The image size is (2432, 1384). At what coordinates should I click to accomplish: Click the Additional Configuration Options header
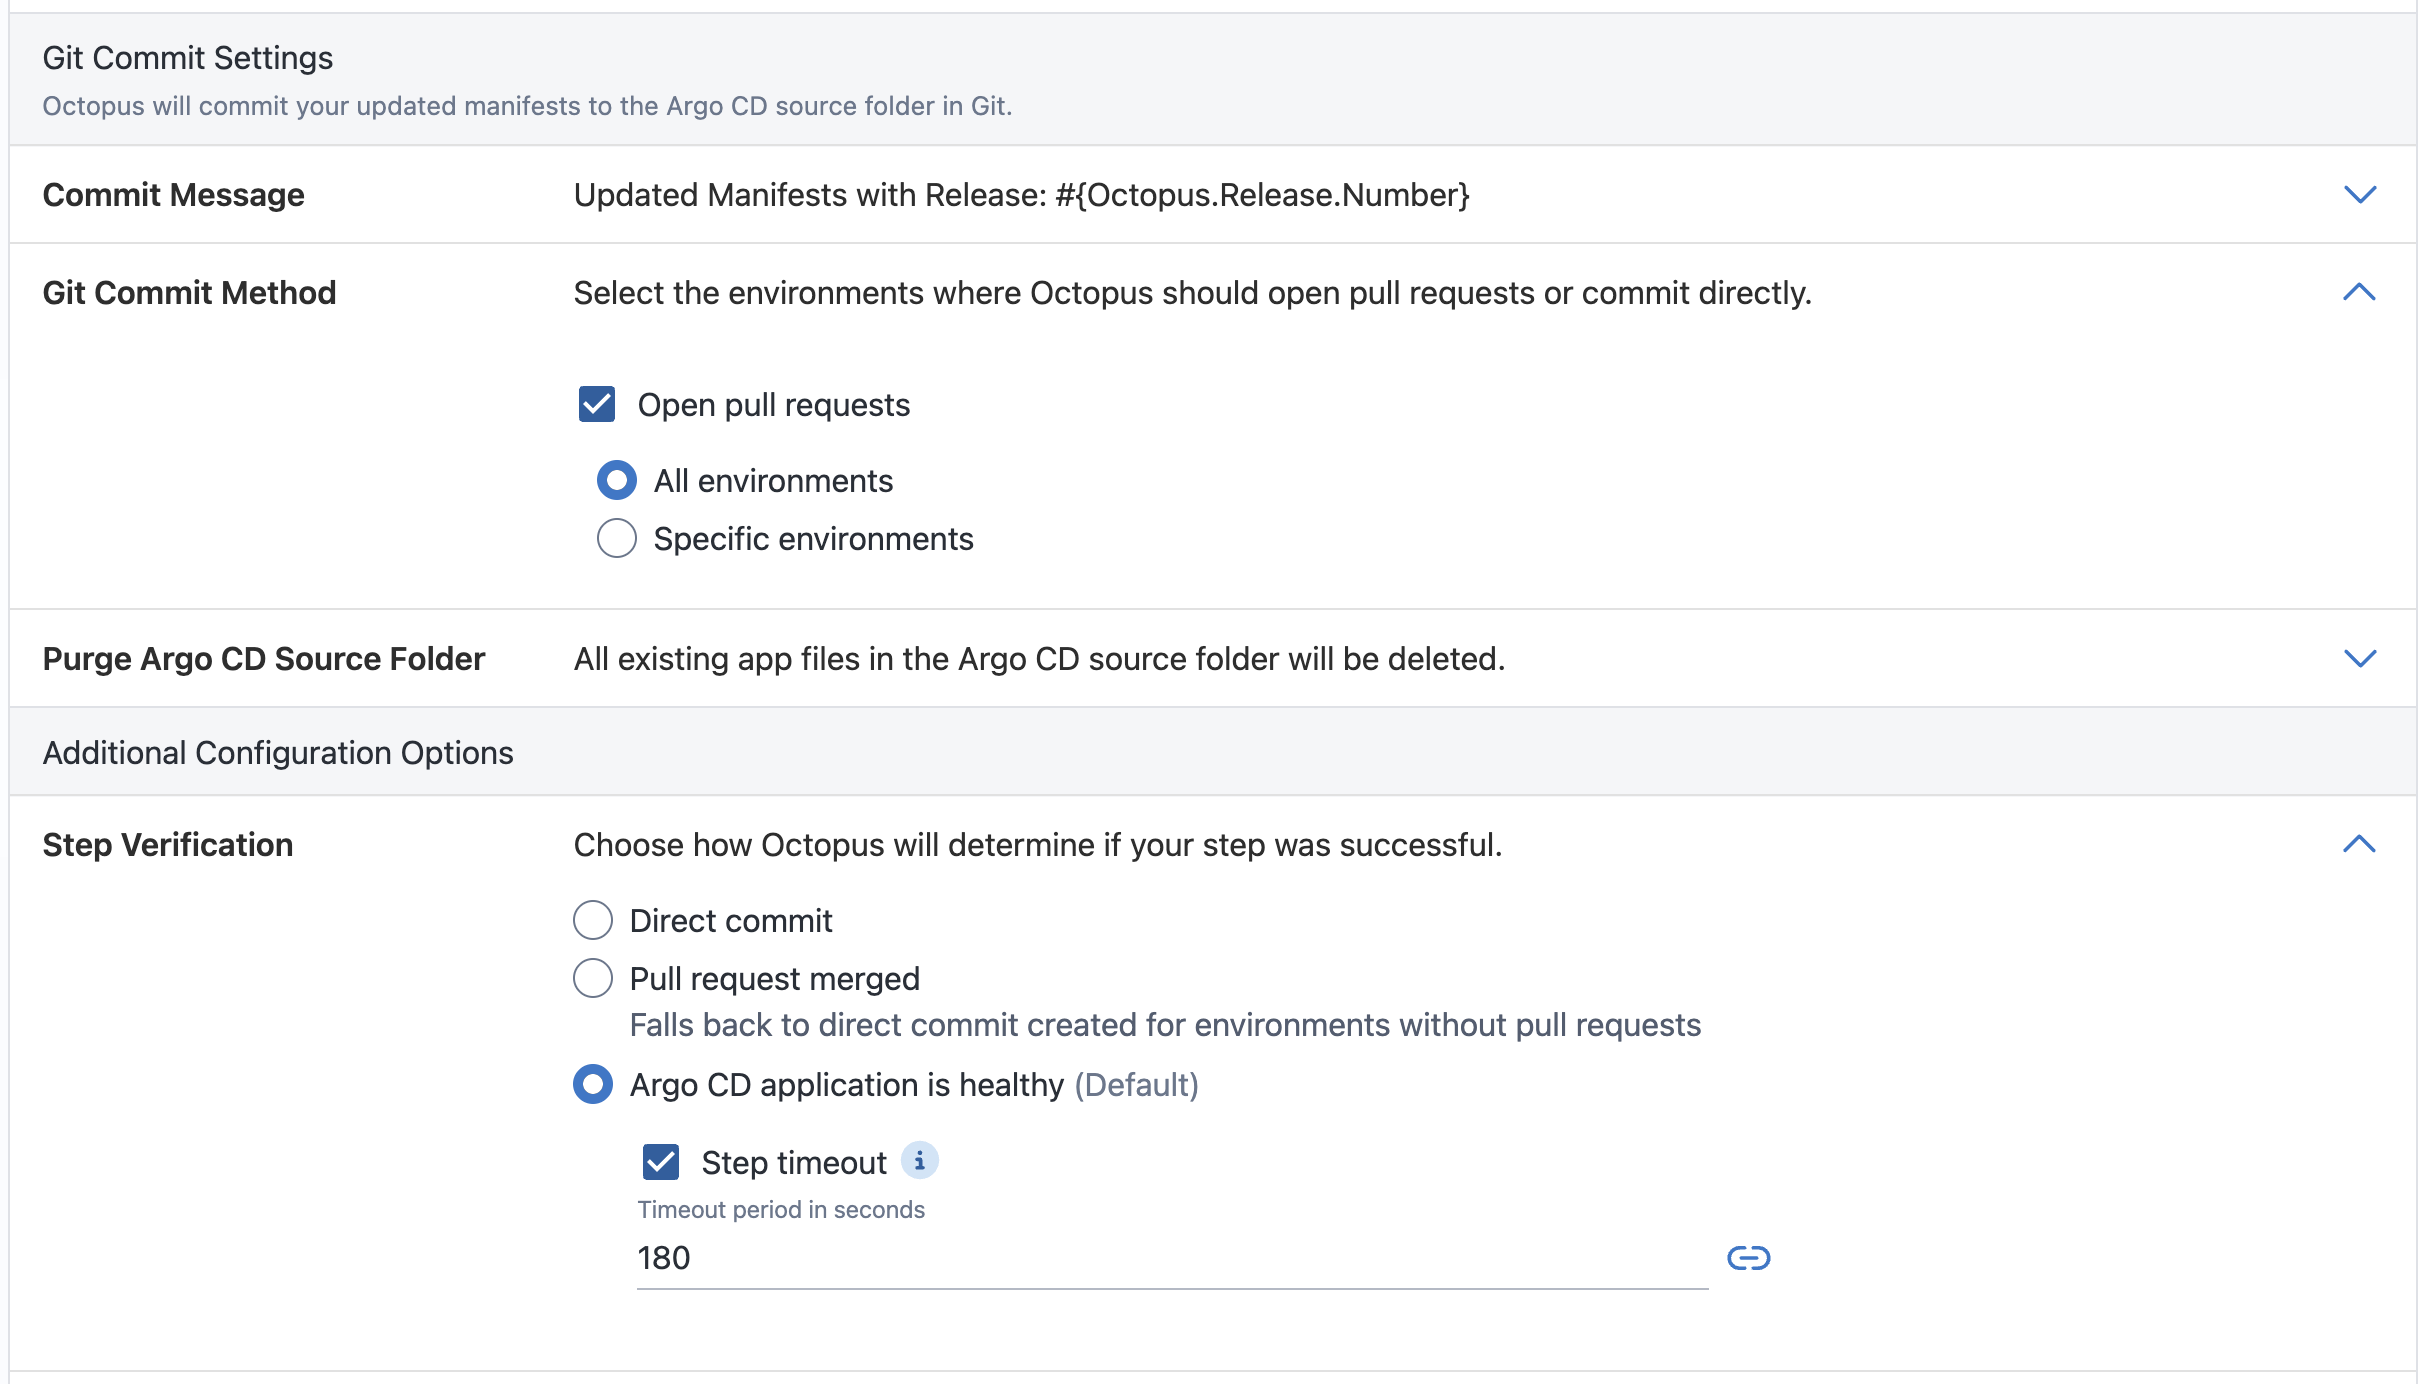click(277, 752)
